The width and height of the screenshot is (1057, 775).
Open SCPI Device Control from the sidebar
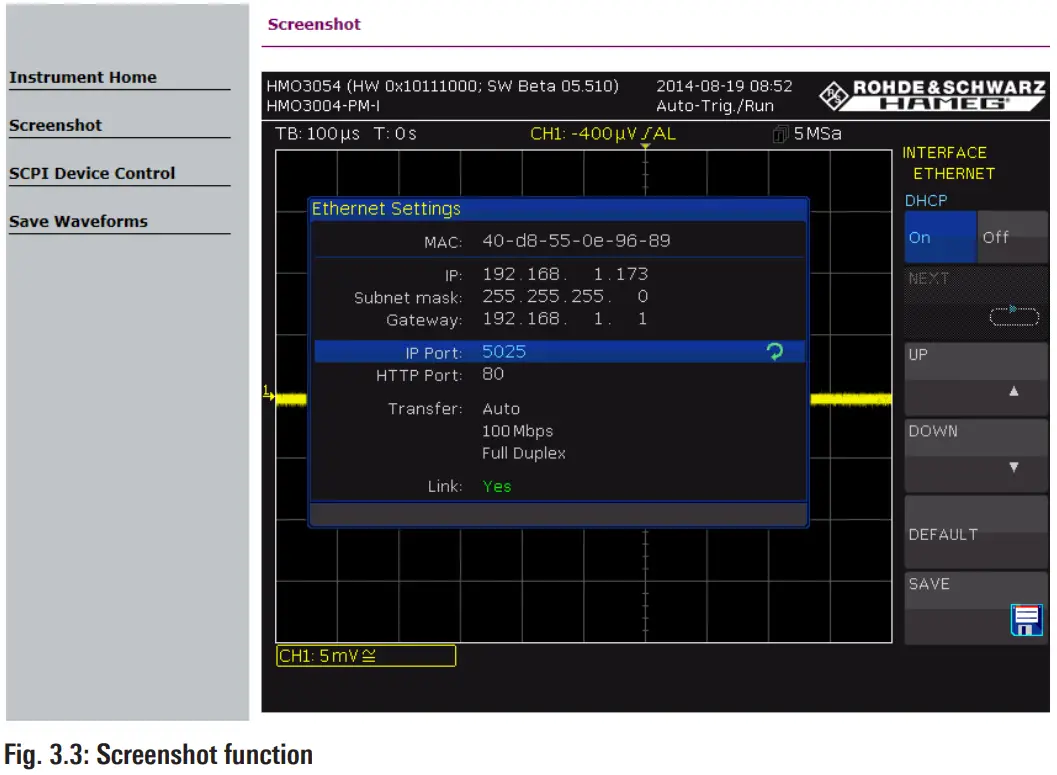tap(91, 173)
